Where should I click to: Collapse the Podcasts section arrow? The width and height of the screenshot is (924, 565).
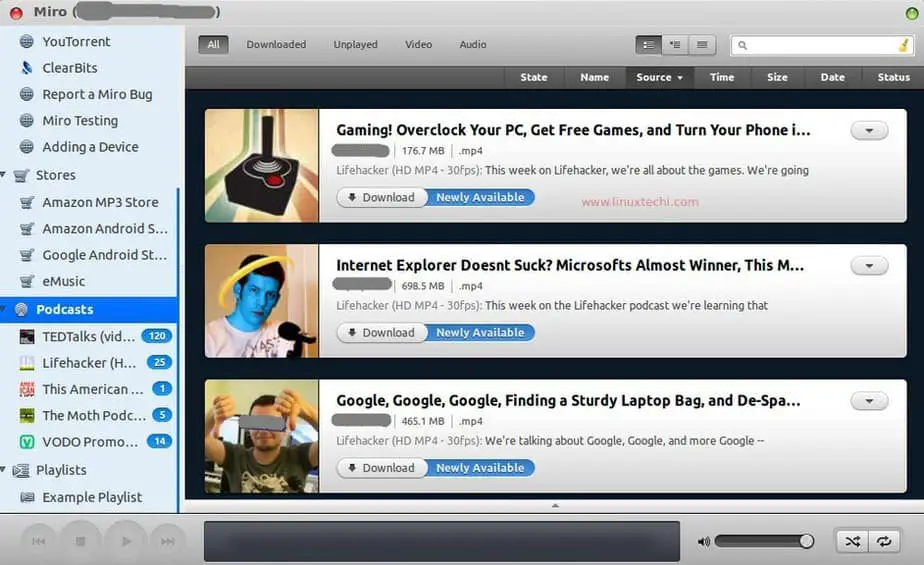coord(4,309)
